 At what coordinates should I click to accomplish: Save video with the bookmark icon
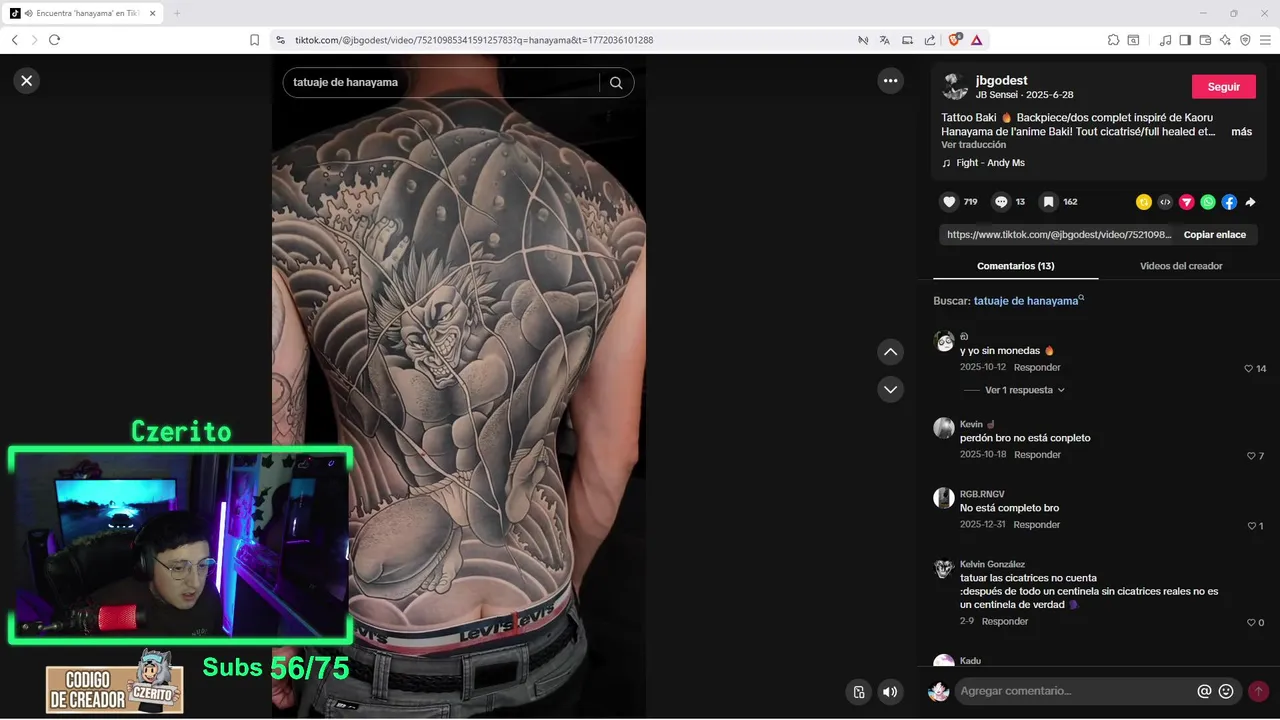[x=1048, y=202]
